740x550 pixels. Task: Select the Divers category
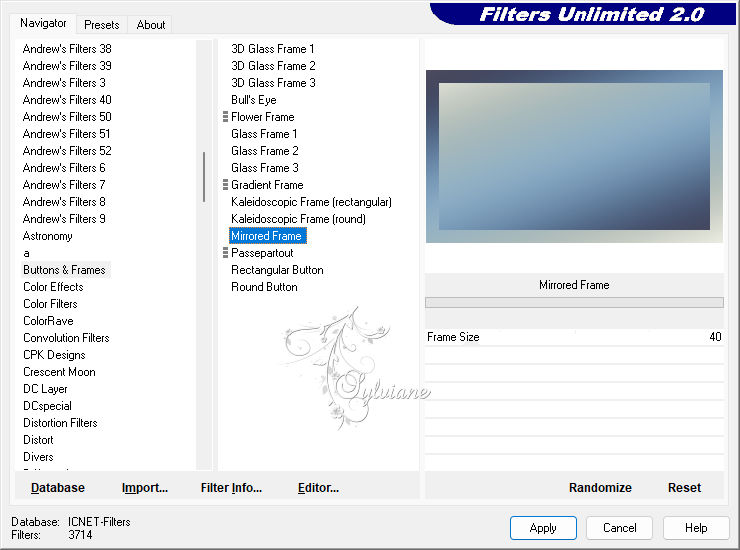click(x=38, y=457)
